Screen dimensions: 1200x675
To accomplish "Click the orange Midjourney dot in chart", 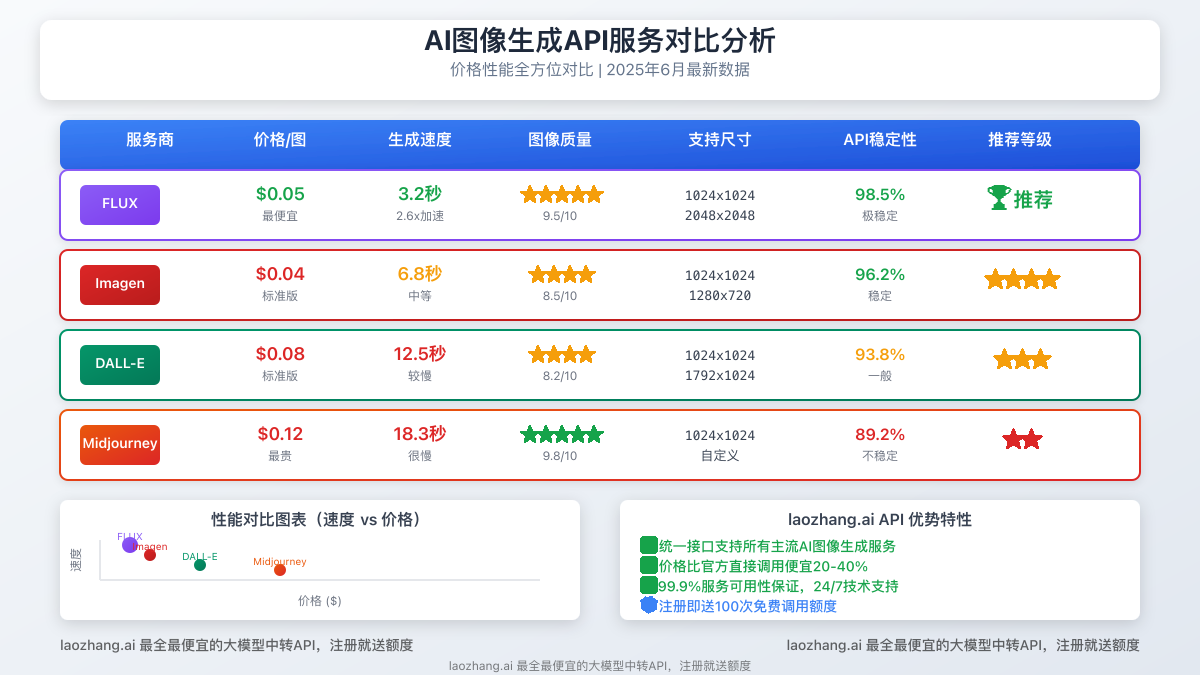I will (x=280, y=570).
